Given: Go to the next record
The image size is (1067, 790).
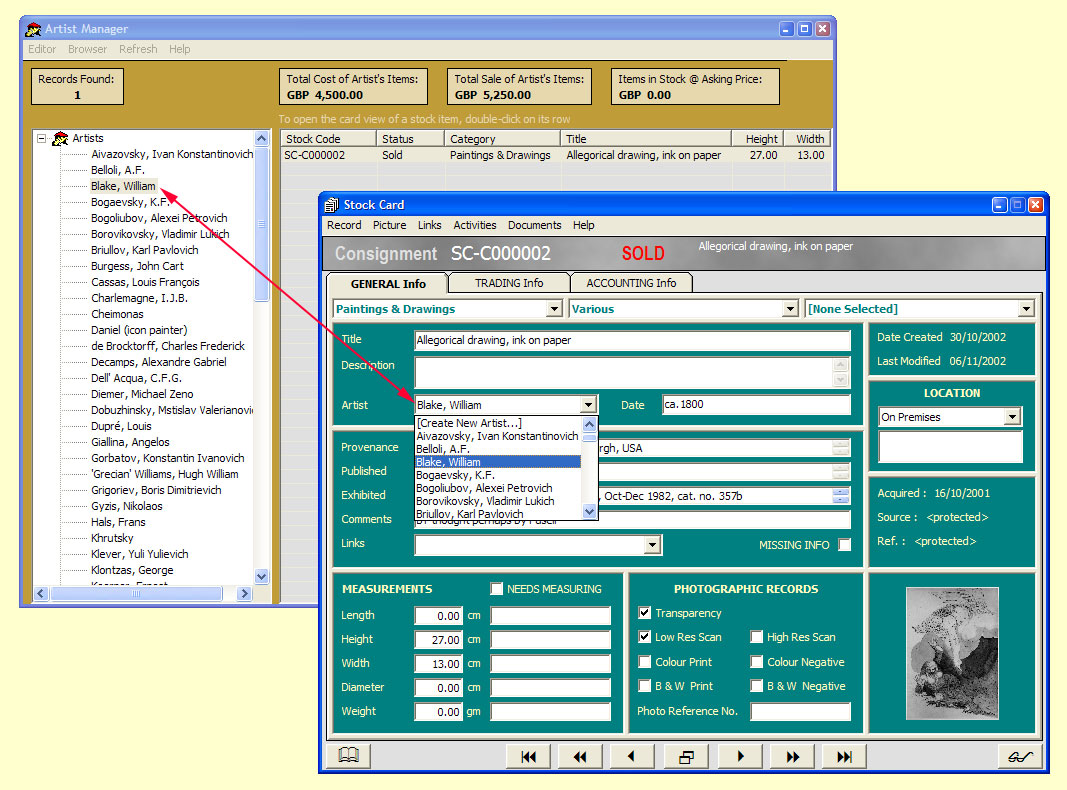Looking at the screenshot, I should coord(741,757).
